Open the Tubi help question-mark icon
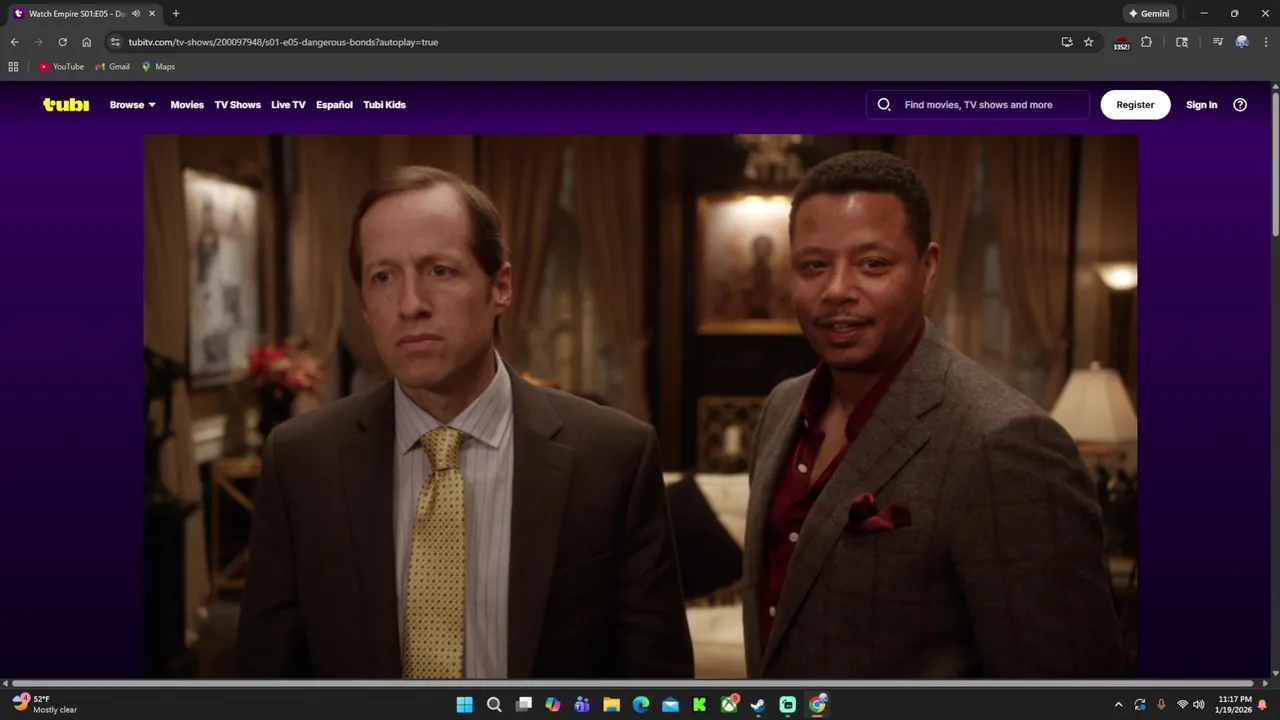This screenshot has height=720, width=1280. coord(1240,104)
